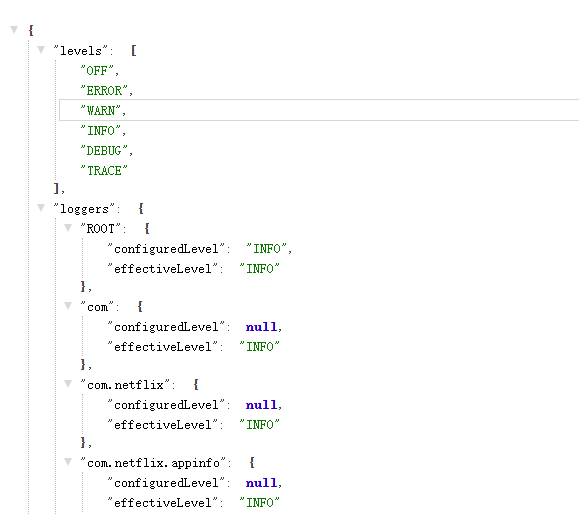Collapse the "loggers" object
The height and width of the screenshot is (514, 579).
coord(41,208)
